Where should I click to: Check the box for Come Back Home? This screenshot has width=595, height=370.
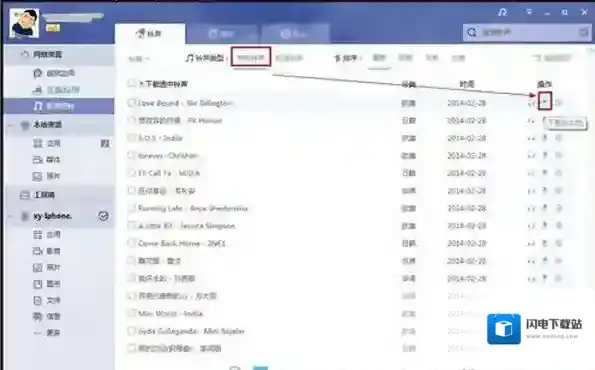point(132,243)
